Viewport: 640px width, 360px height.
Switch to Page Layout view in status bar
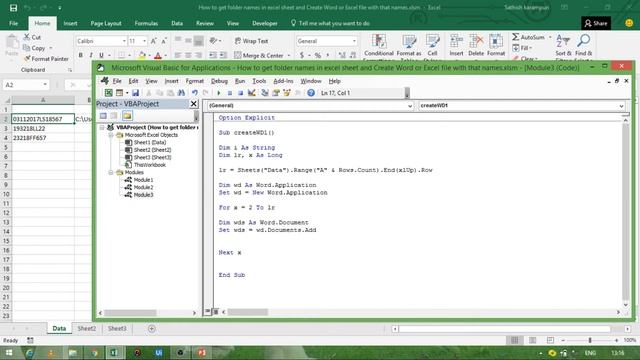pos(532,340)
